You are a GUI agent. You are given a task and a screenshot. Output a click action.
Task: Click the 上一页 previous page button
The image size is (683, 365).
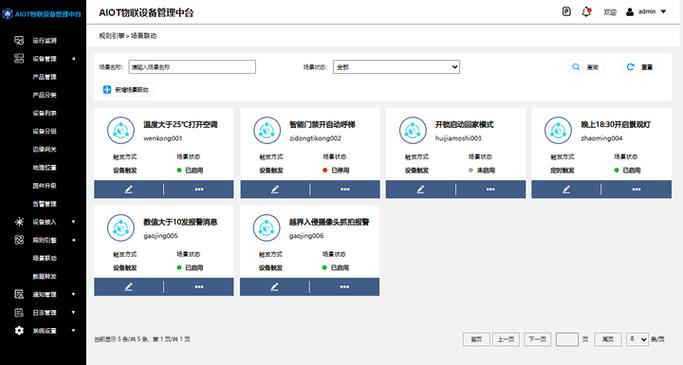pos(506,339)
